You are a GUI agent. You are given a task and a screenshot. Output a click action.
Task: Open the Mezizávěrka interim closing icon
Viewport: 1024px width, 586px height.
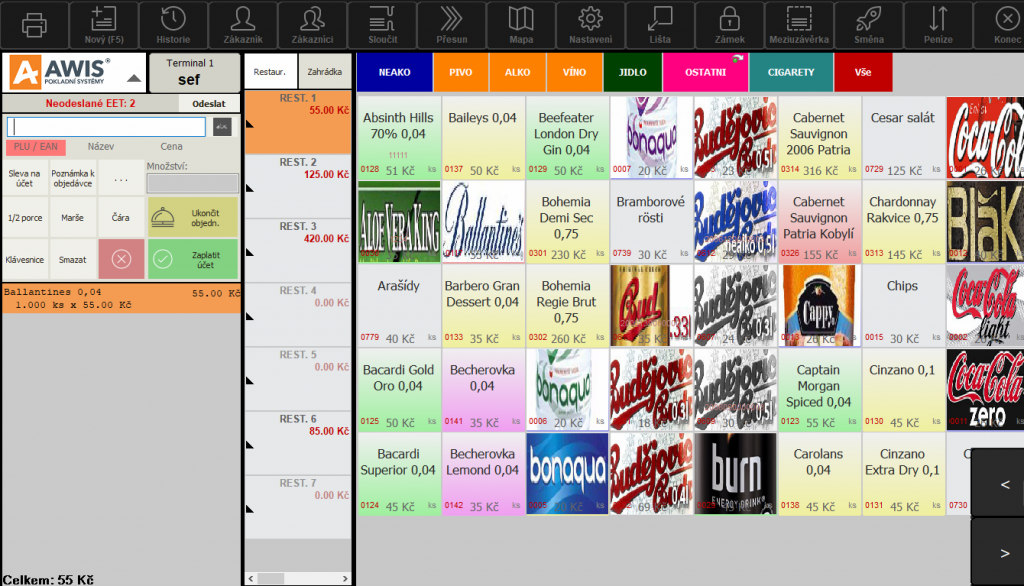pos(799,25)
